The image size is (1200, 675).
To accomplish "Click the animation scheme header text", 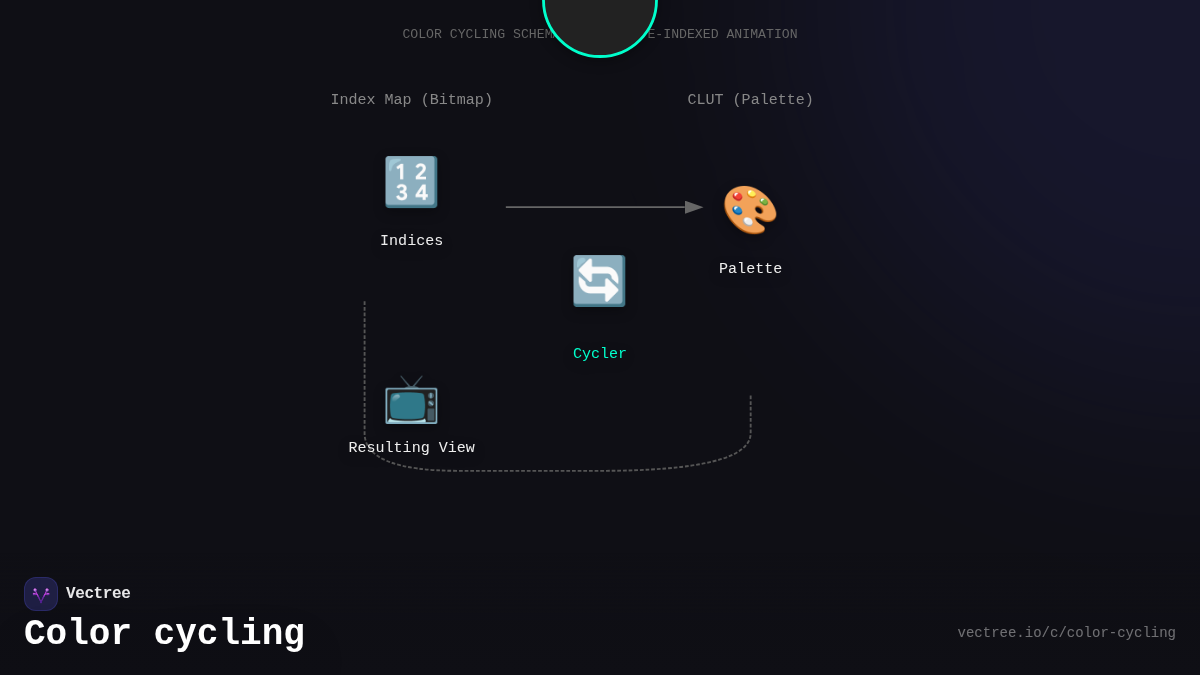I will [x=599, y=33].
